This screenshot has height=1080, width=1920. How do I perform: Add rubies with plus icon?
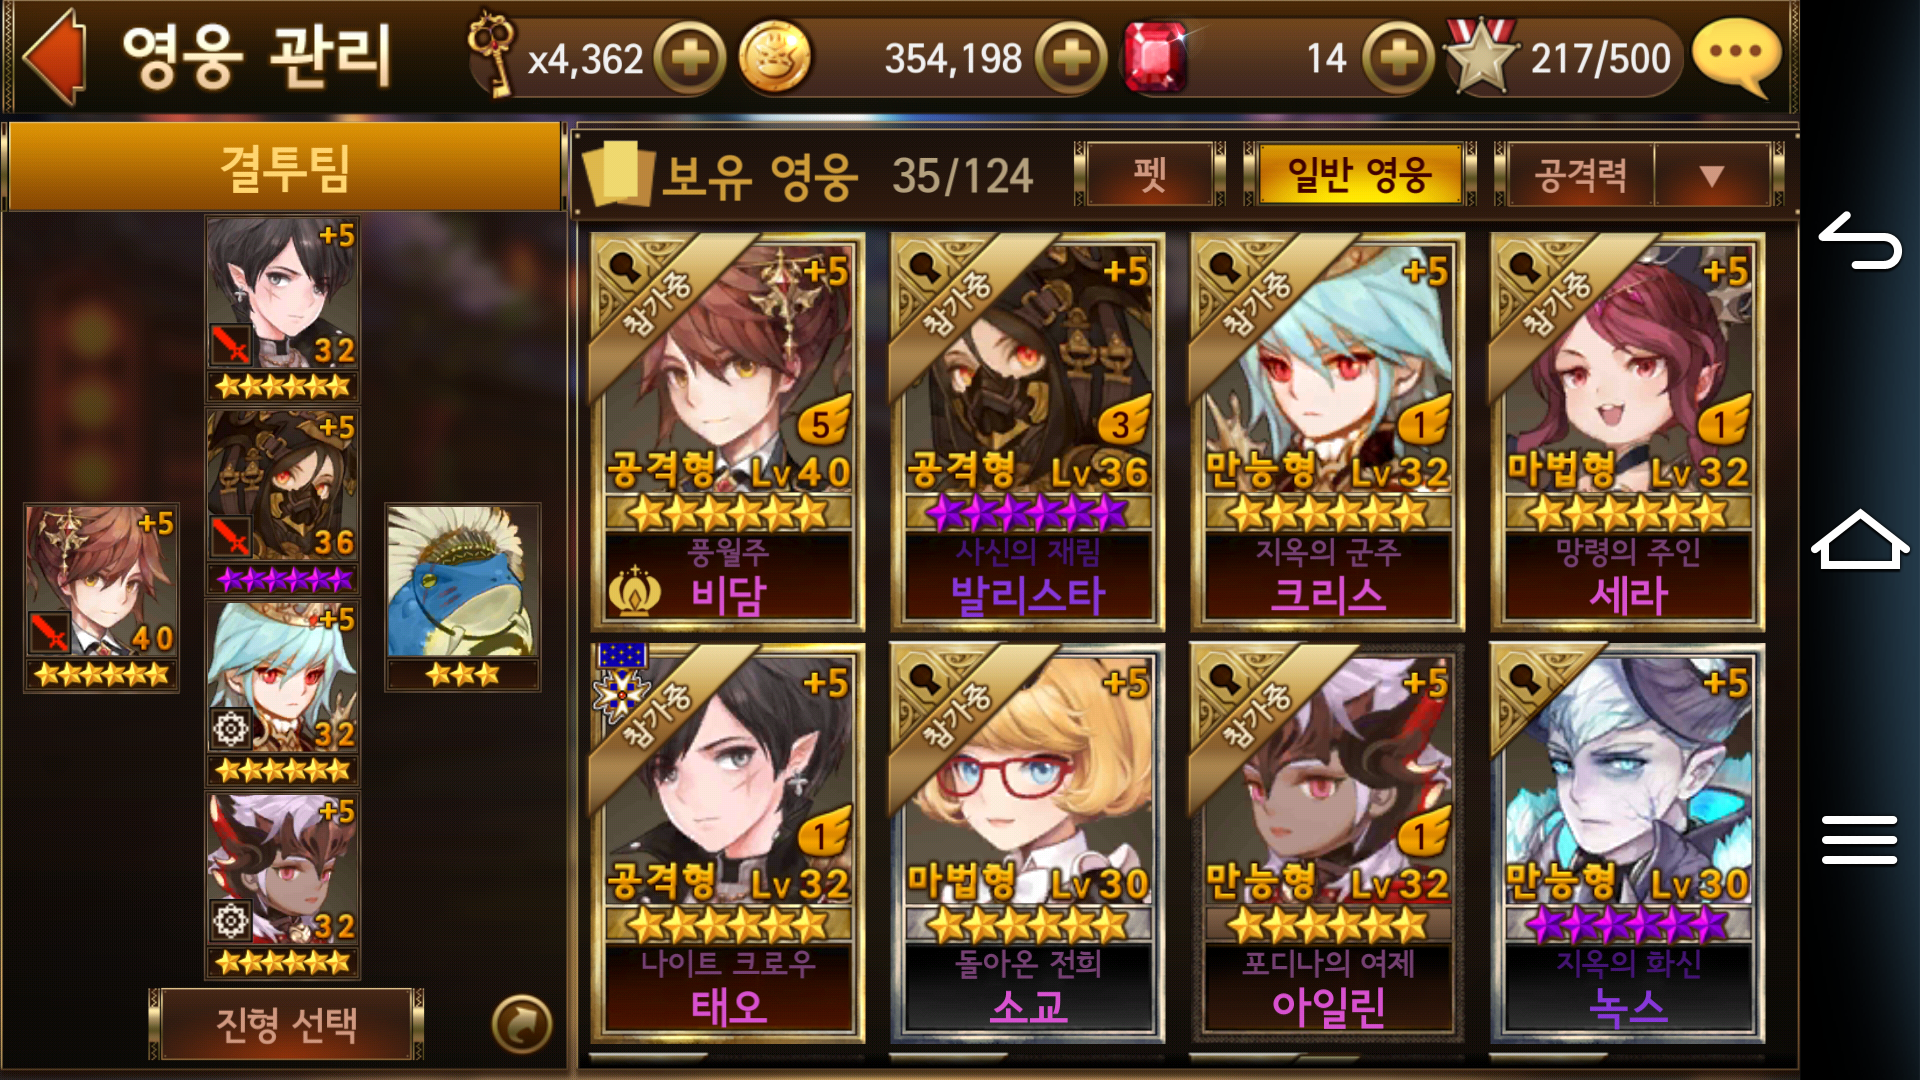point(1398,59)
